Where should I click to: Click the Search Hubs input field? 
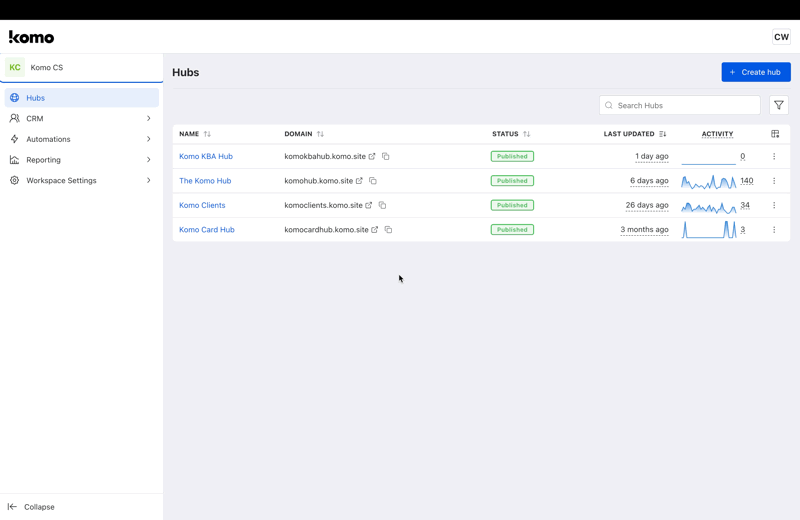[685, 105]
